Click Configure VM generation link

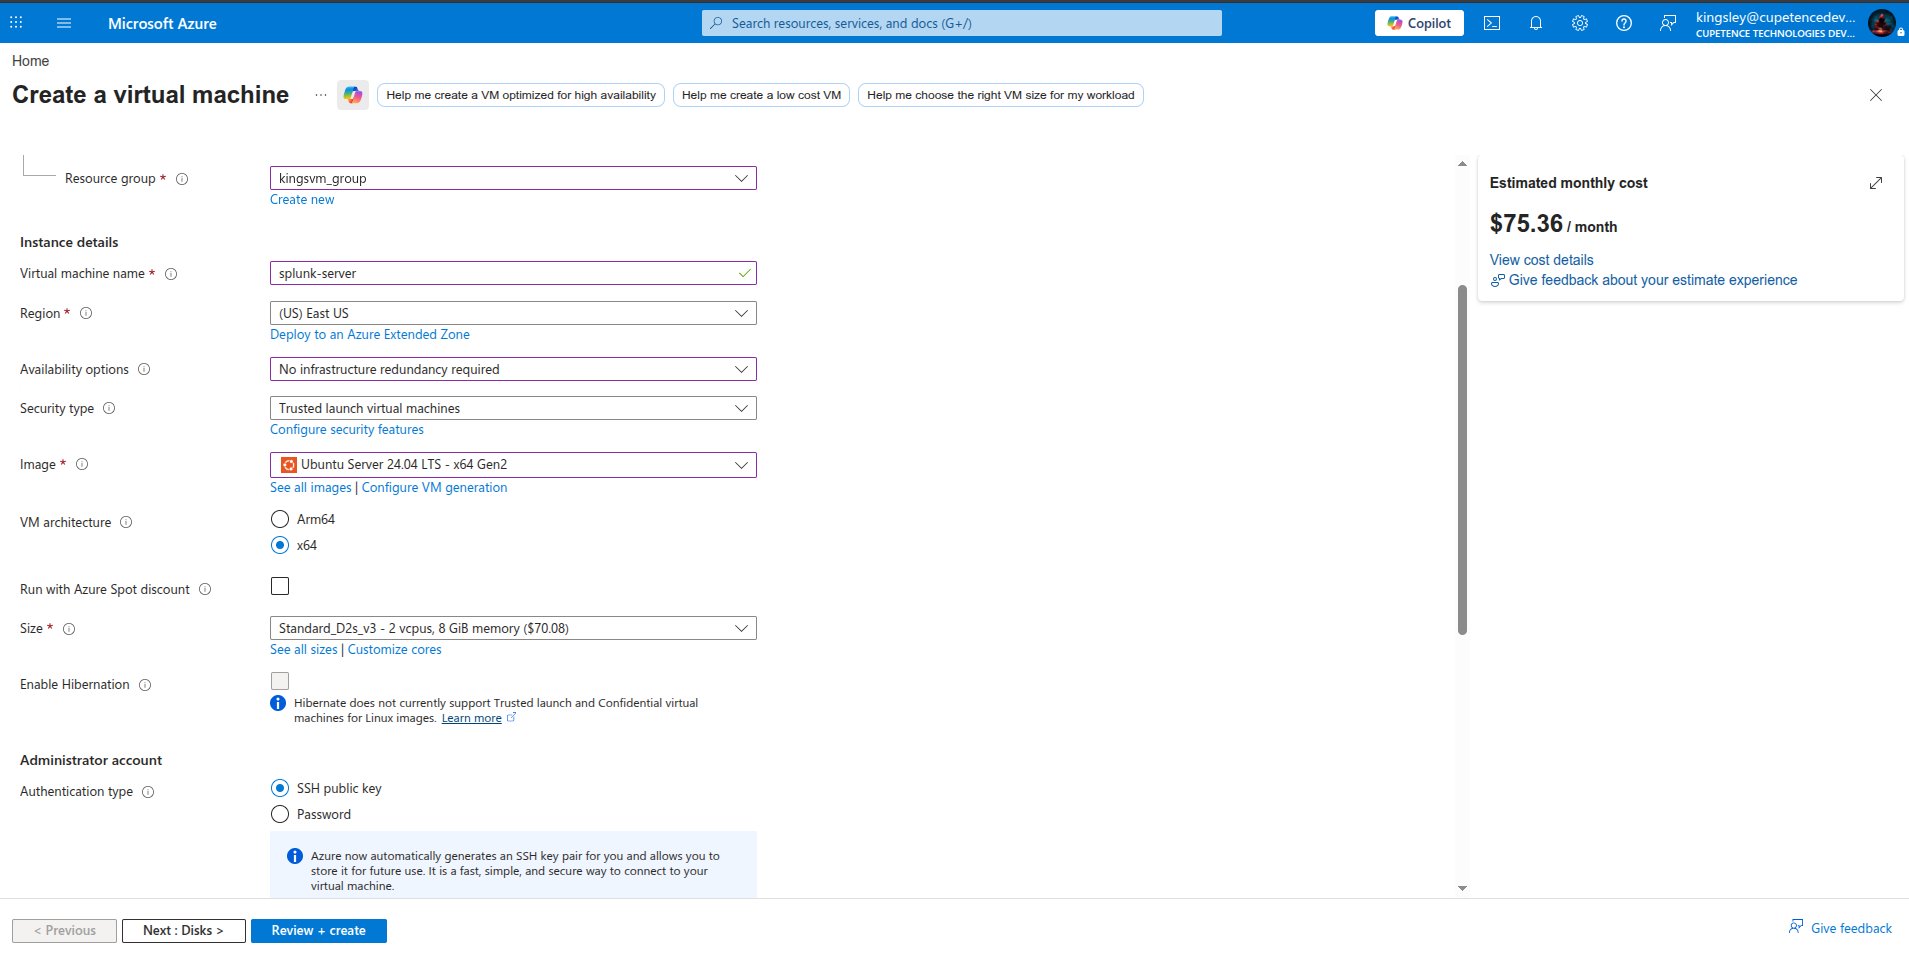point(434,488)
